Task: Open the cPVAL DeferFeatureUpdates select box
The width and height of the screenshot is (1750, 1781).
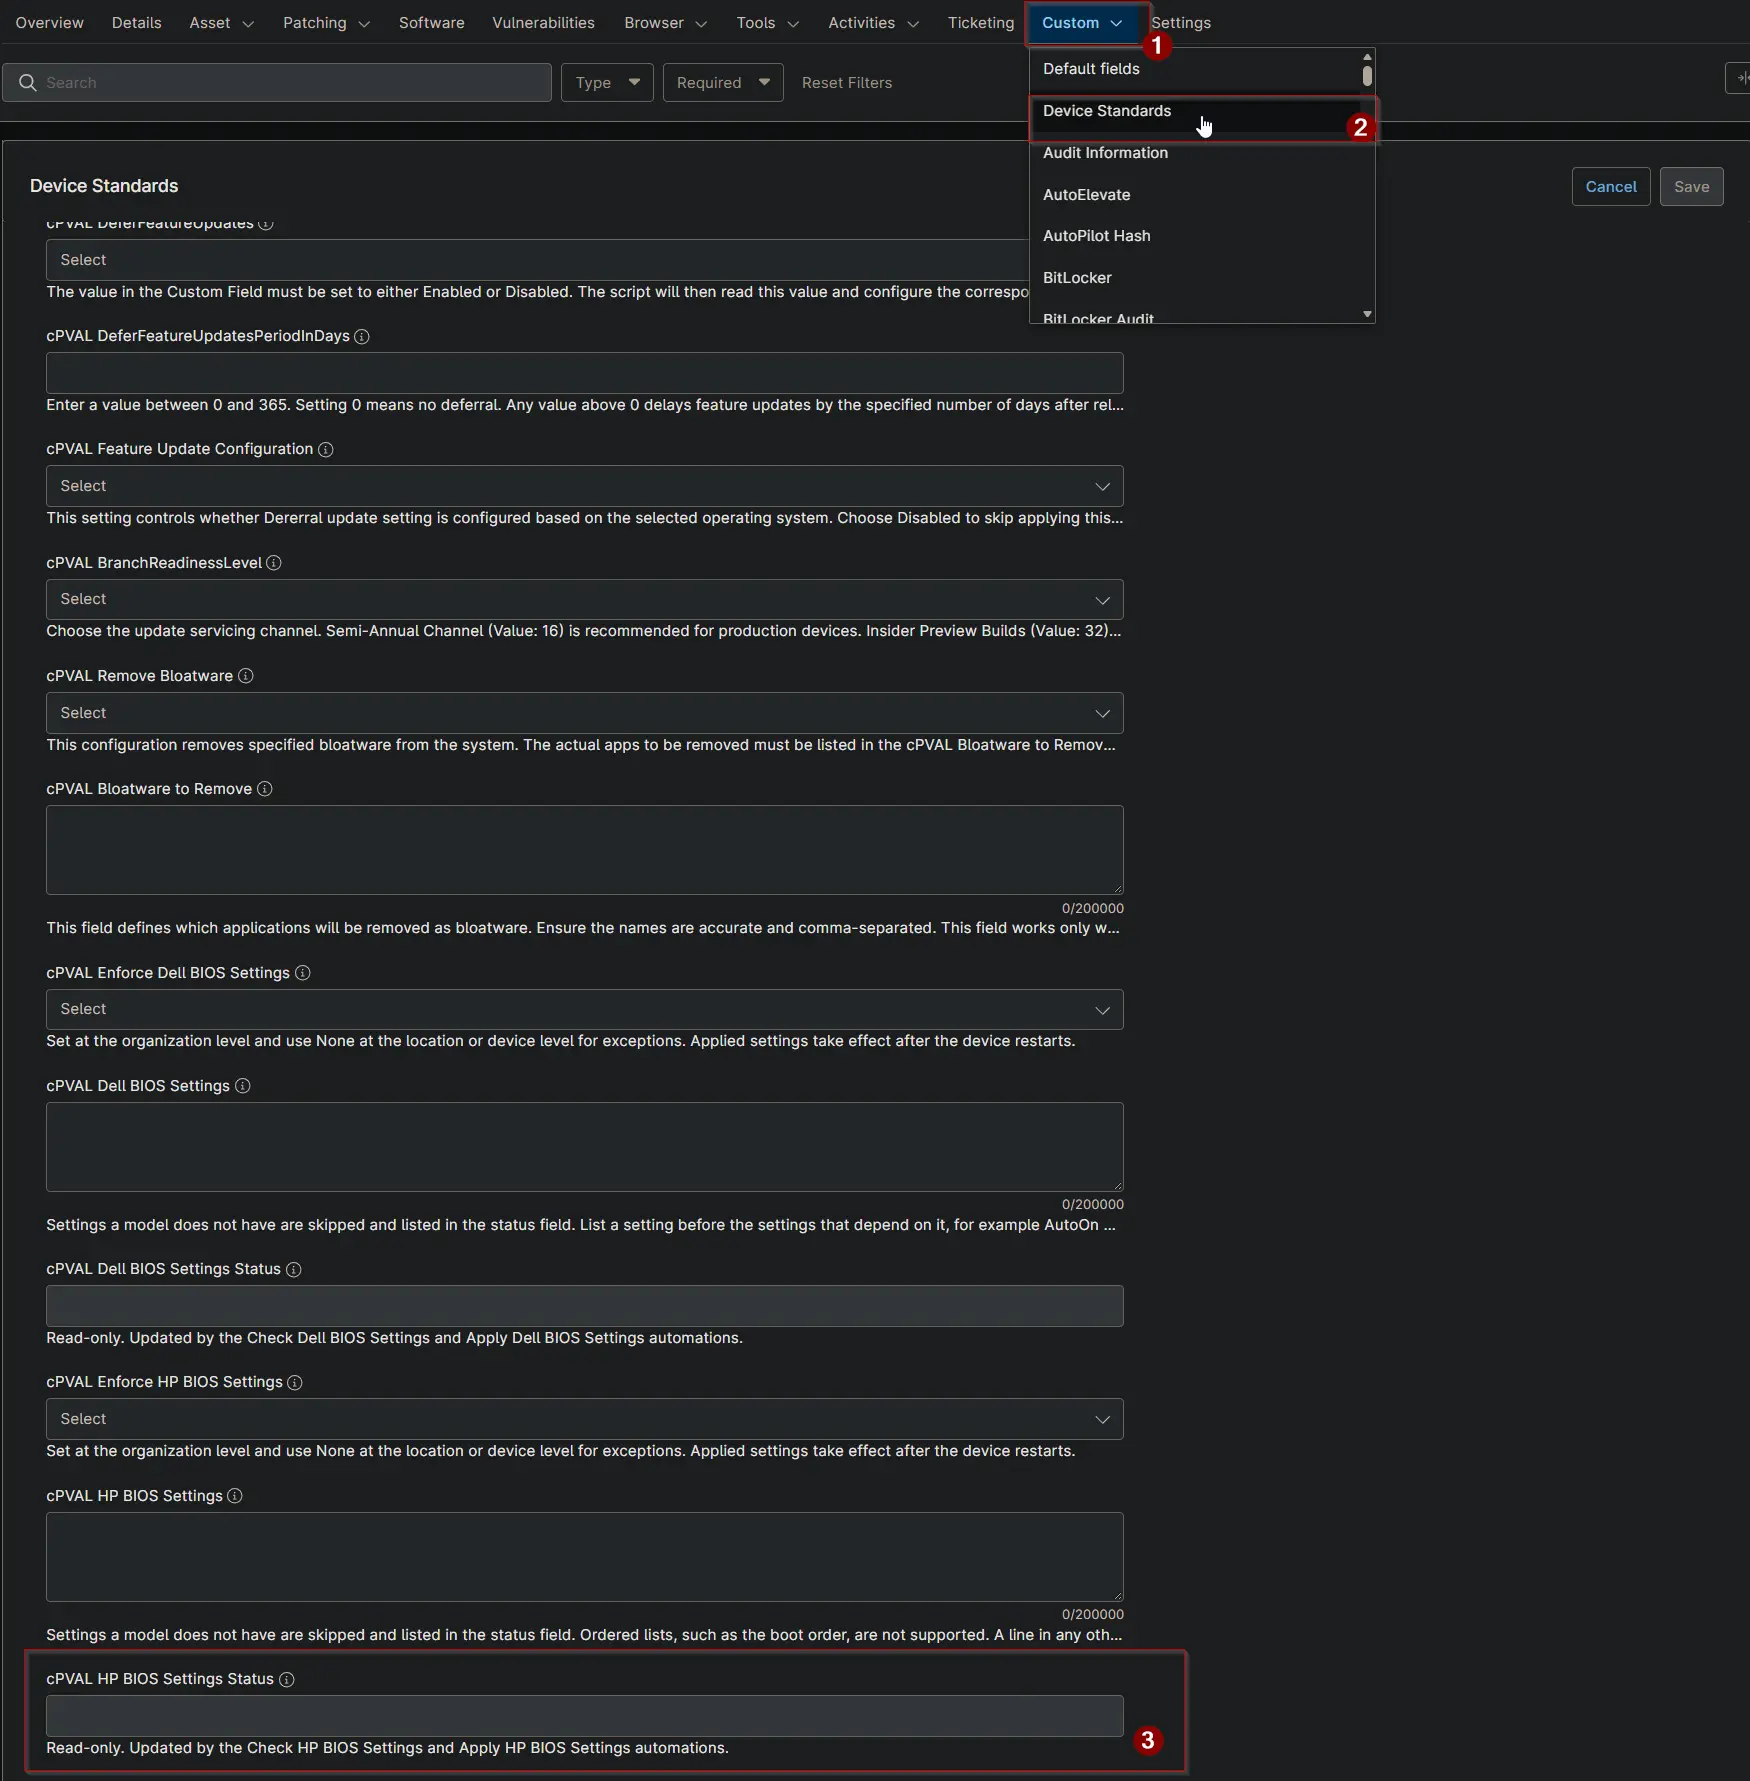Action: pos(537,260)
